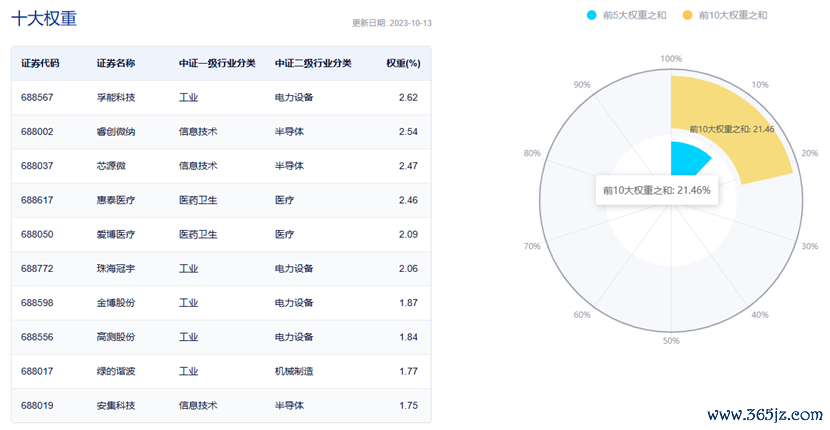Click the 权重(%) column header

coord(403,63)
